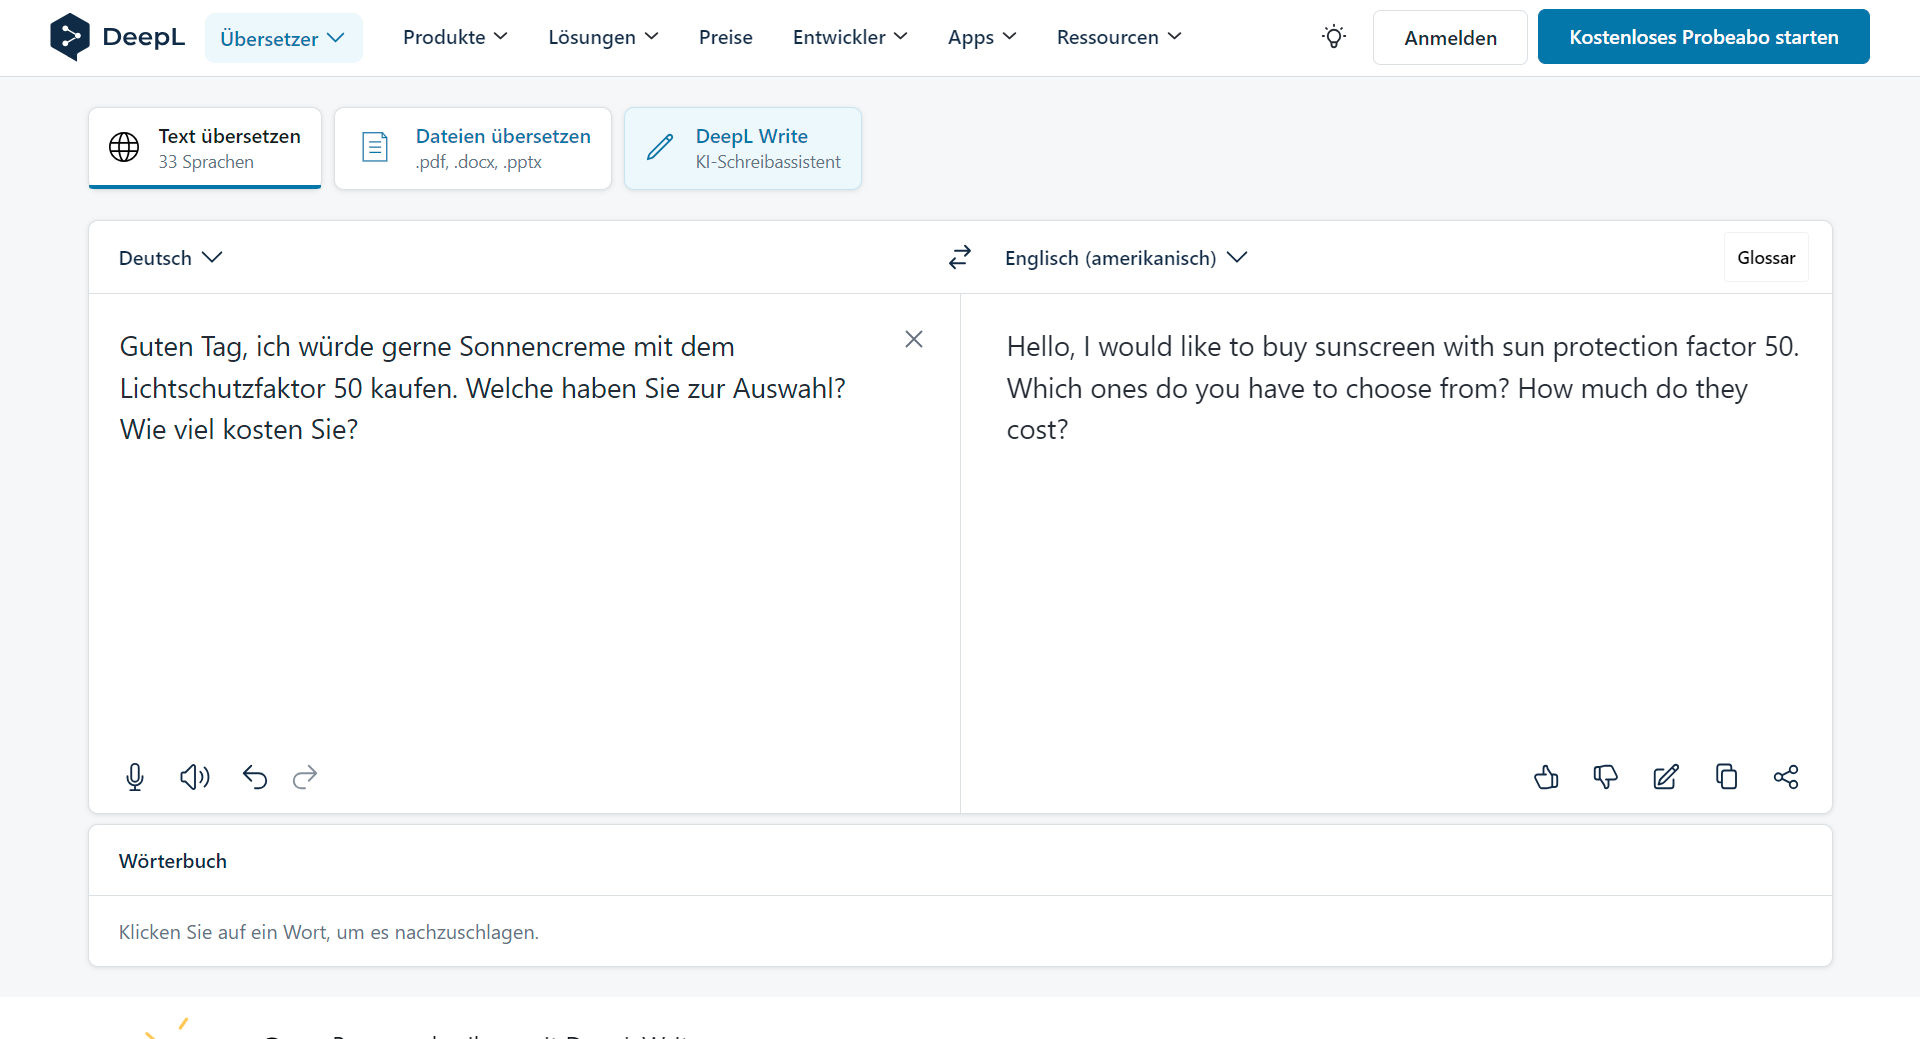The width and height of the screenshot is (1920, 1039).
Task: Share the translation via the share icon
Action: 1787,777
